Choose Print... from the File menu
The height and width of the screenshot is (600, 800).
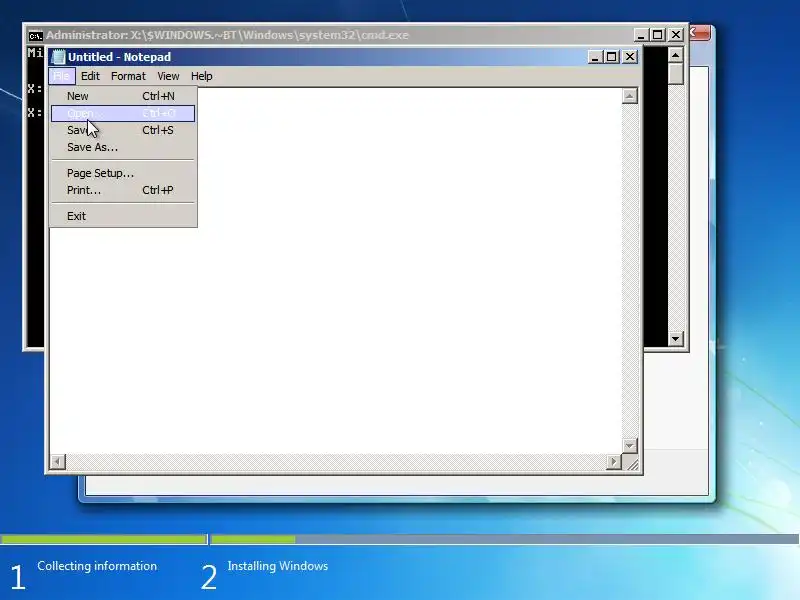(x=123, y=190)
